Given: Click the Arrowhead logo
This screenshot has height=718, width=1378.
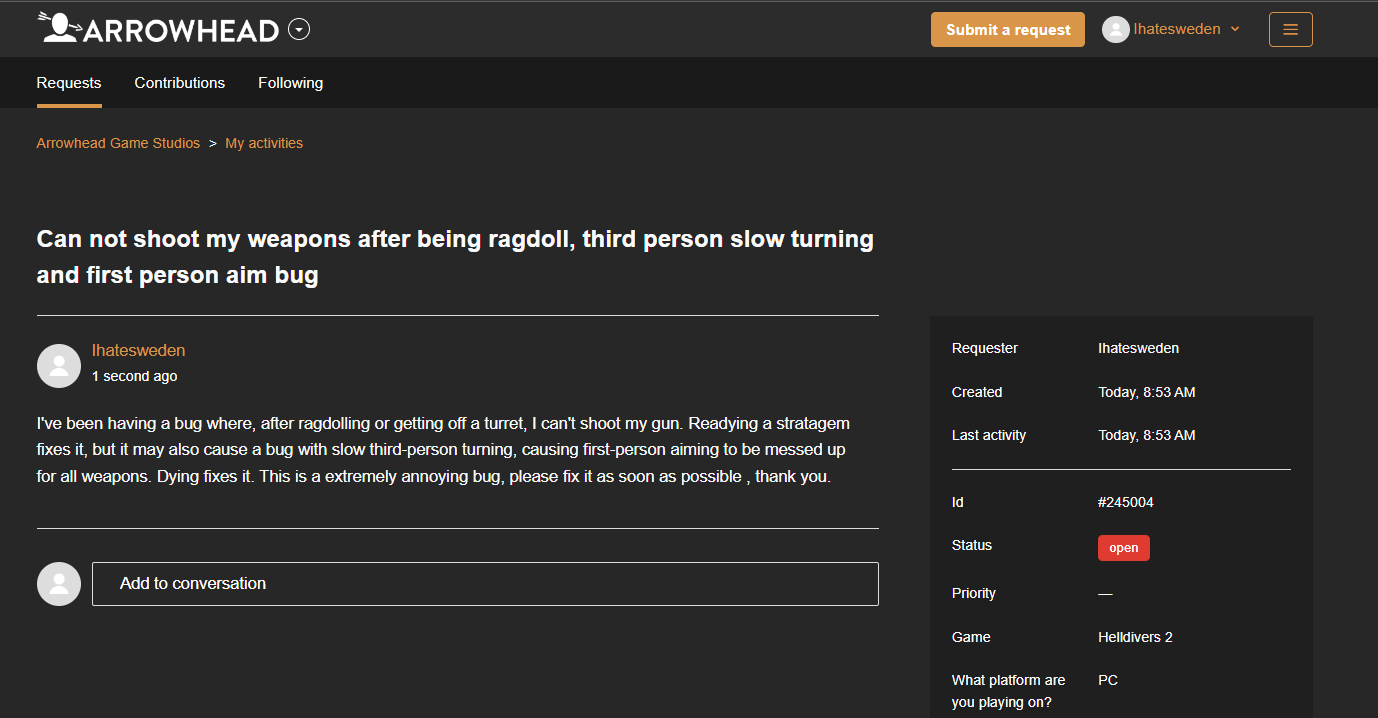Looking at the screenshot, I should 159,29.
